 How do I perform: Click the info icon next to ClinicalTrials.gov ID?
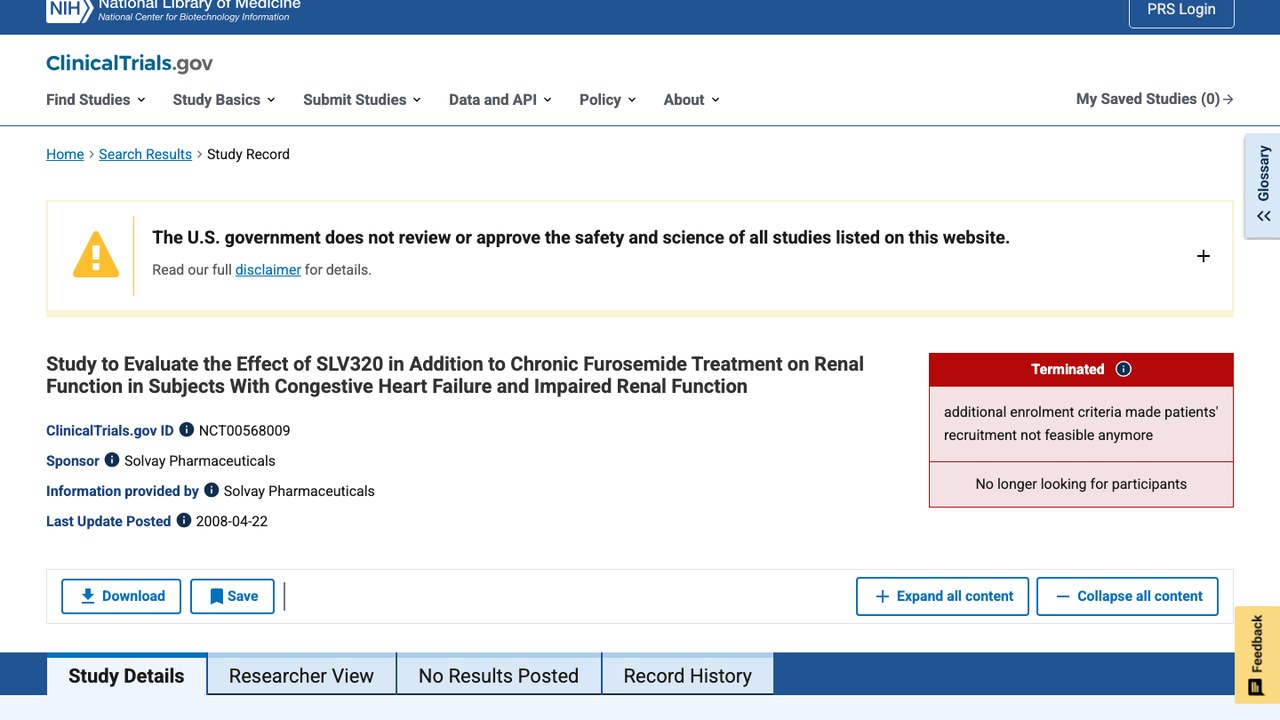(x=186, y=430)
